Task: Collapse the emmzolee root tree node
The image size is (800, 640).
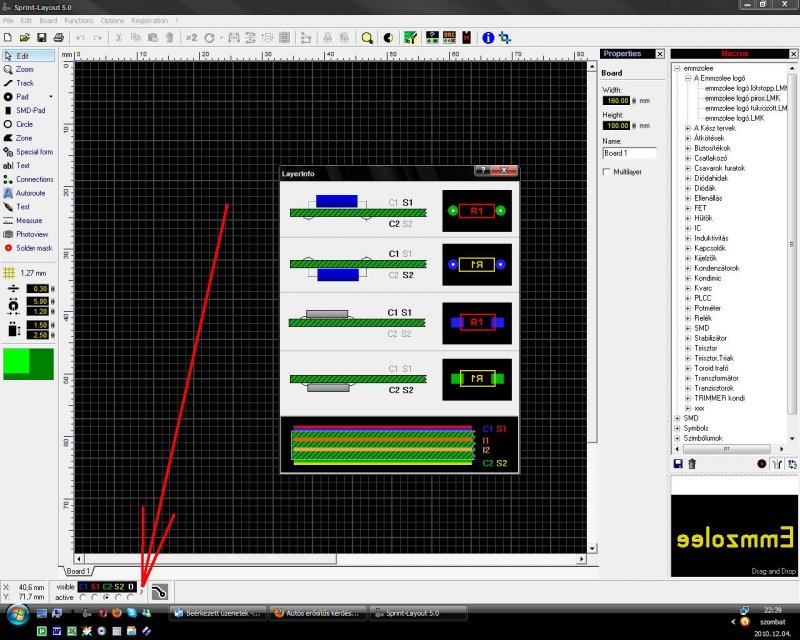Action: (677, 68)
